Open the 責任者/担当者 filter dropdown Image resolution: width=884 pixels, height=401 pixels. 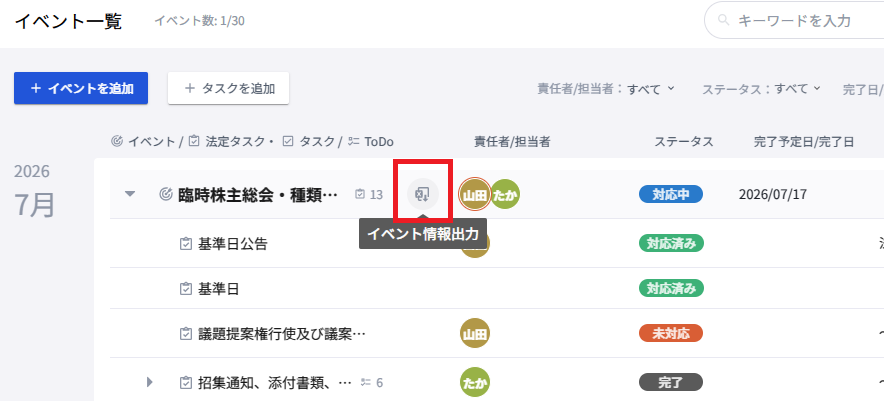[606, 89]
